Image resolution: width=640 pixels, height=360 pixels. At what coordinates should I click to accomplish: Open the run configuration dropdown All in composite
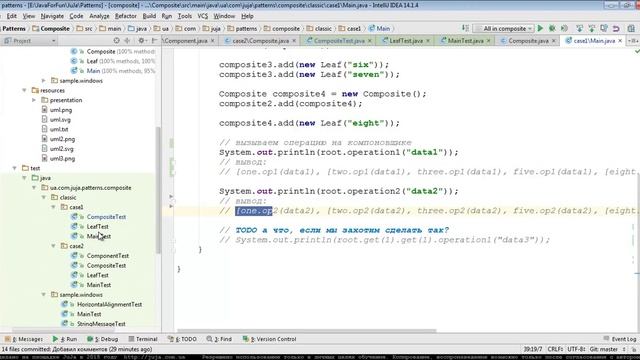click(x=504, y=29)
